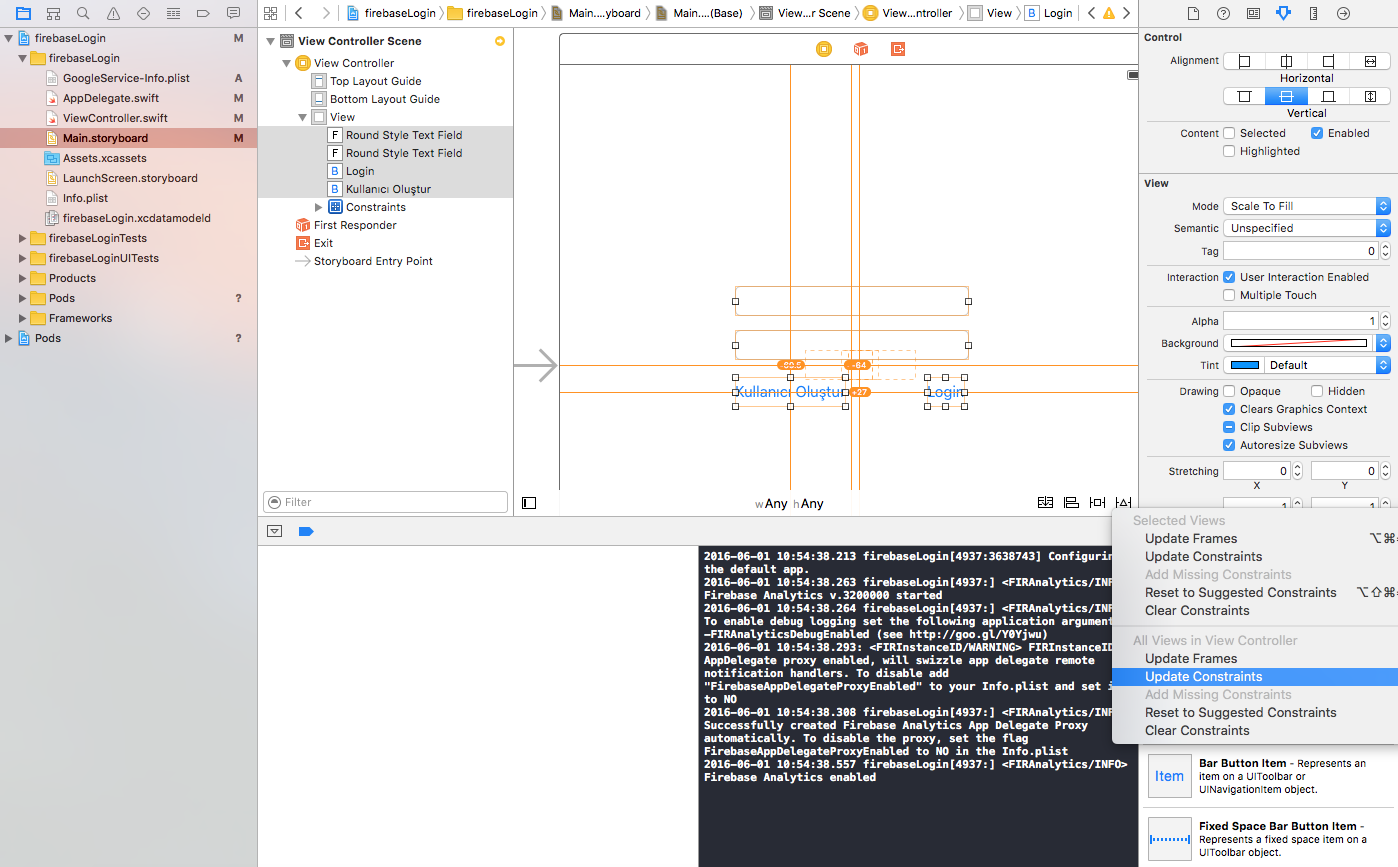The width and height of the screenshot is (1398, 867).
Task: Hide the debug area toggle icon
Action: coord(274,531)
